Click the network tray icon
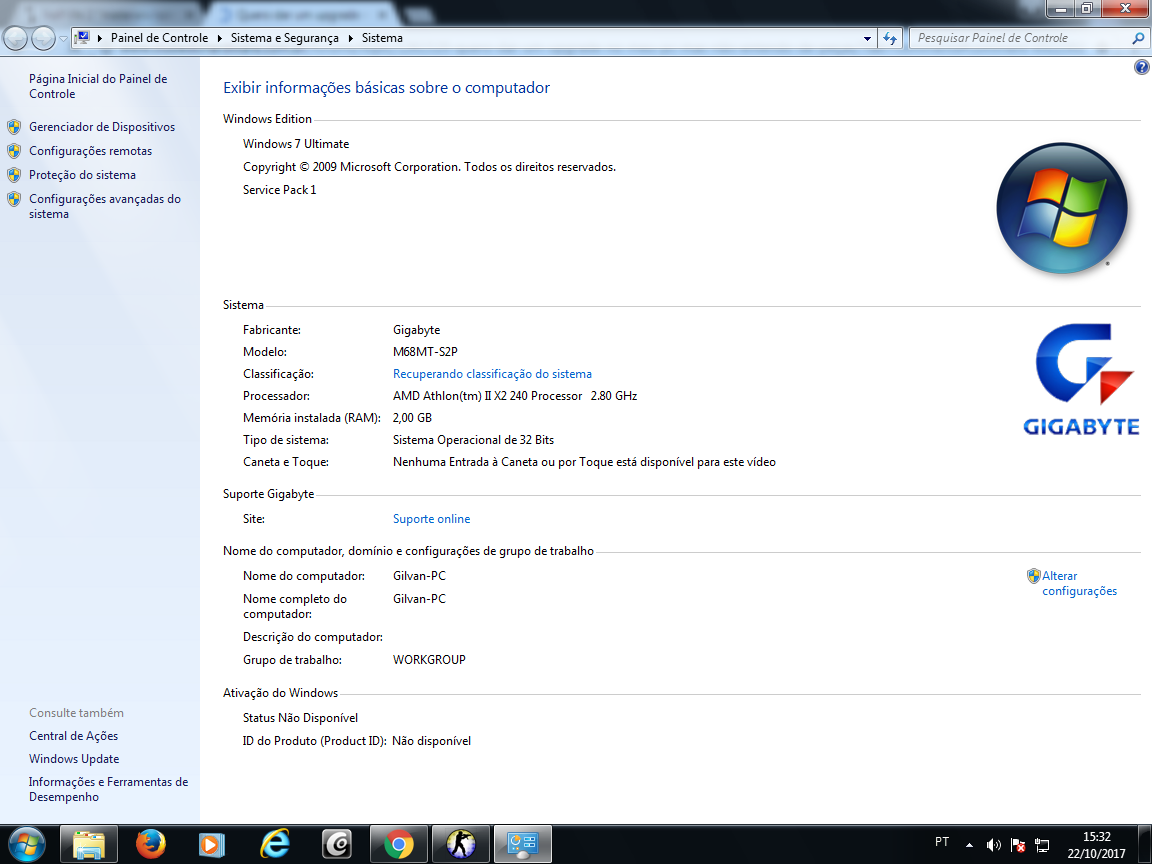Image resolution: width=1152 pixels, height=864 pixels. click(1042, 845)
